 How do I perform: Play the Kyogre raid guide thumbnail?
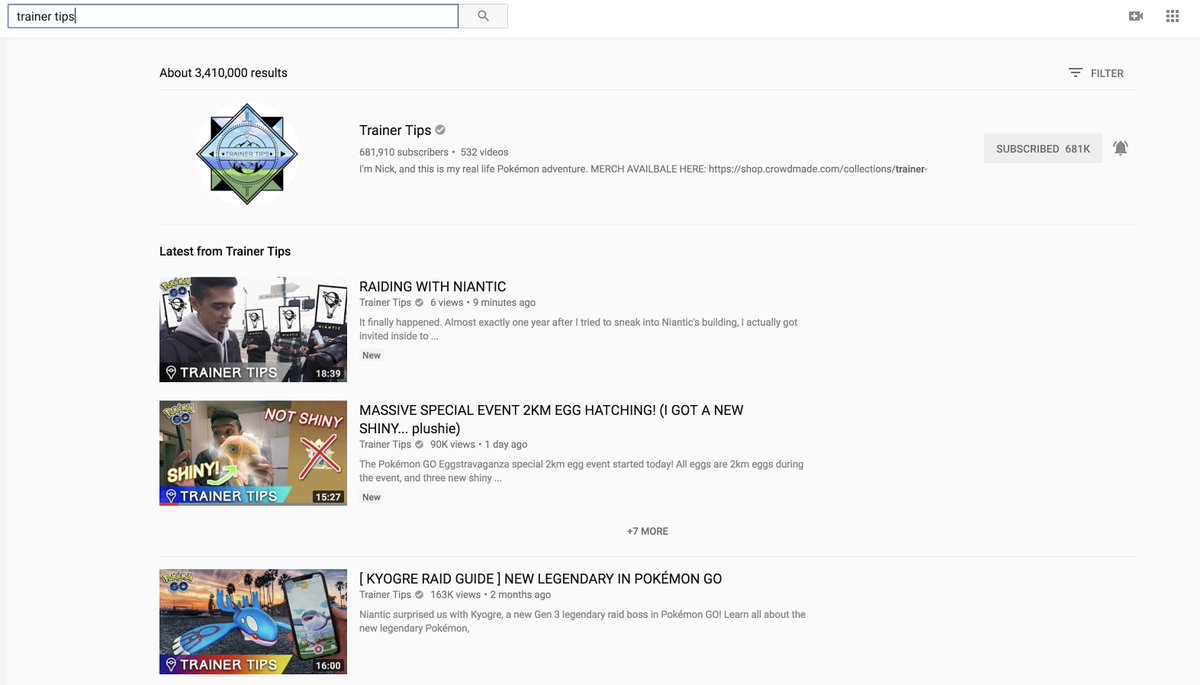click(253, 622)
